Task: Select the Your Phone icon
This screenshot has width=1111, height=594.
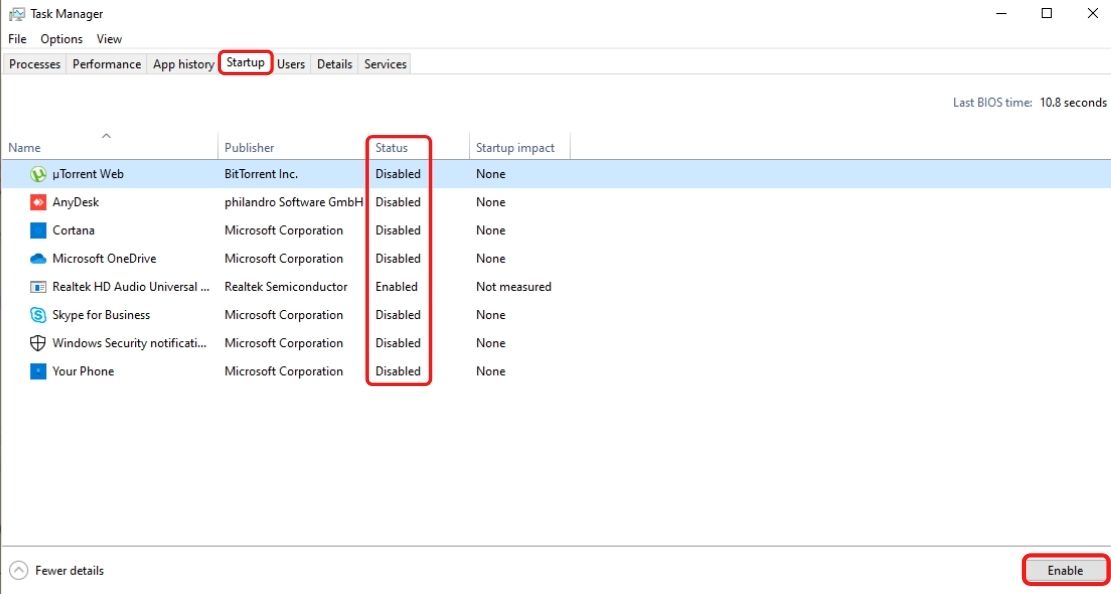Action: coord(39,371)
